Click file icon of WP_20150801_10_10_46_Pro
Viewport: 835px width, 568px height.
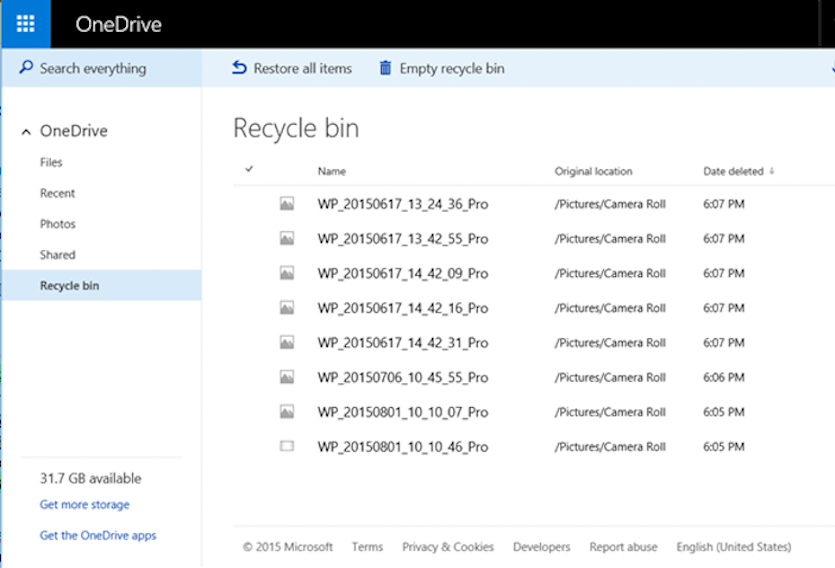(x=286, y=446)
